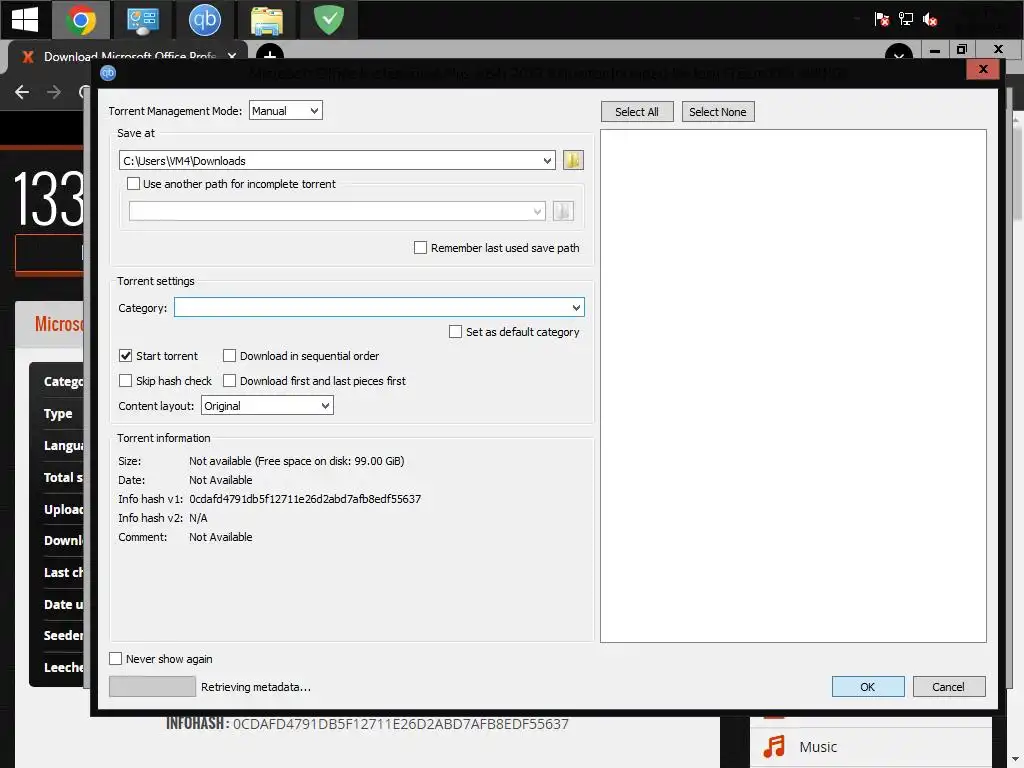Click the INFOHASH text on webpage
This screenshot has height=768, width=1024.
367,724
